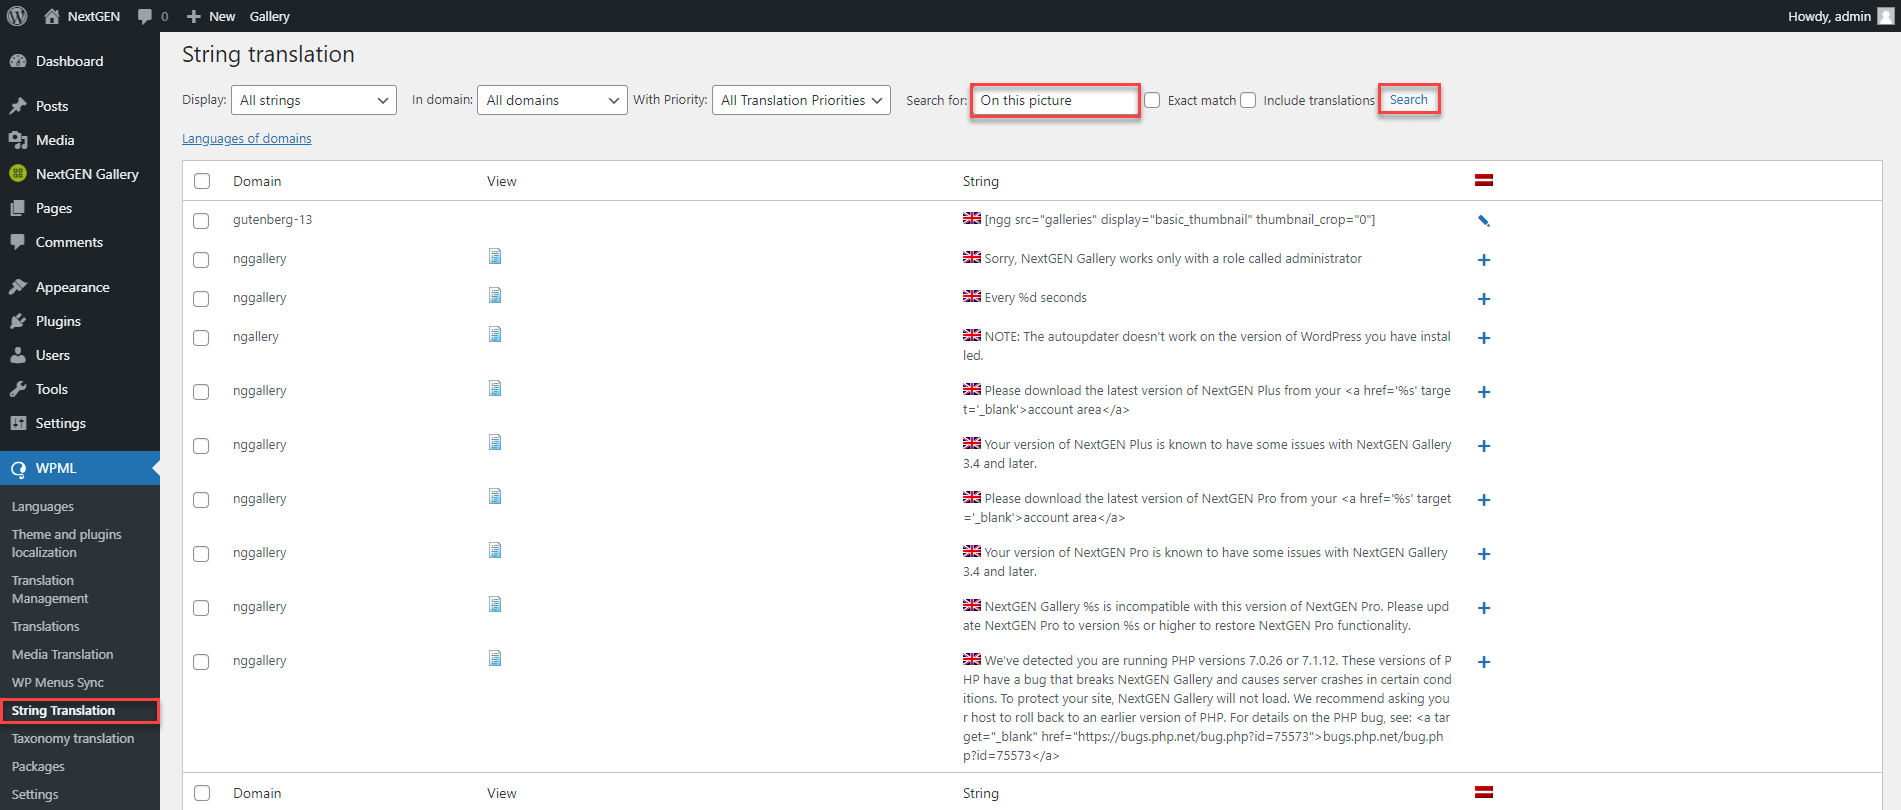
Task: Open the WP Menus Sync submenu
Action: [57, 682]
